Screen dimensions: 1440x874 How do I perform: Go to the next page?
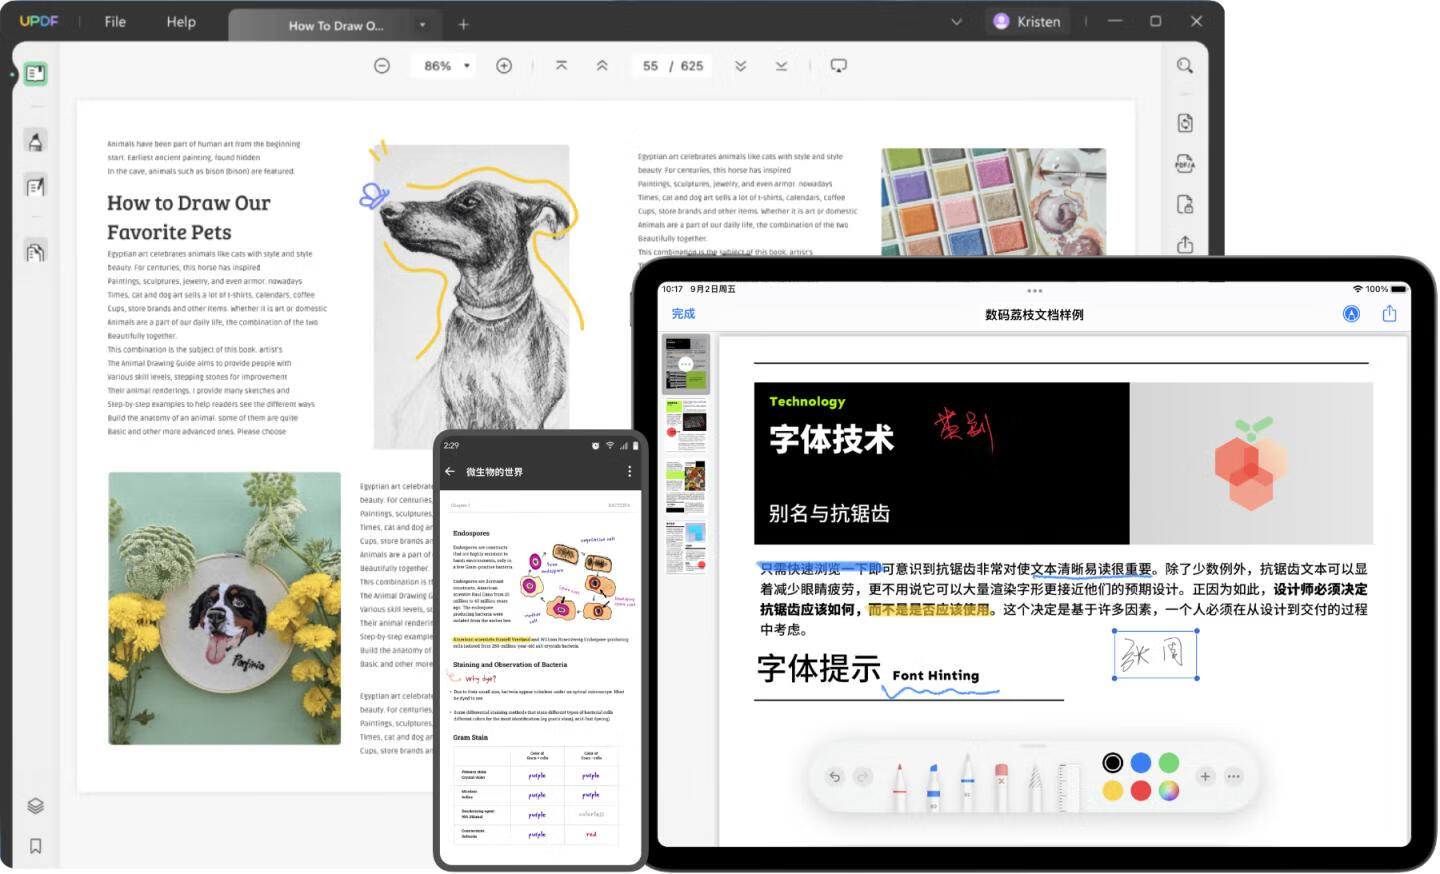(740, 66)
